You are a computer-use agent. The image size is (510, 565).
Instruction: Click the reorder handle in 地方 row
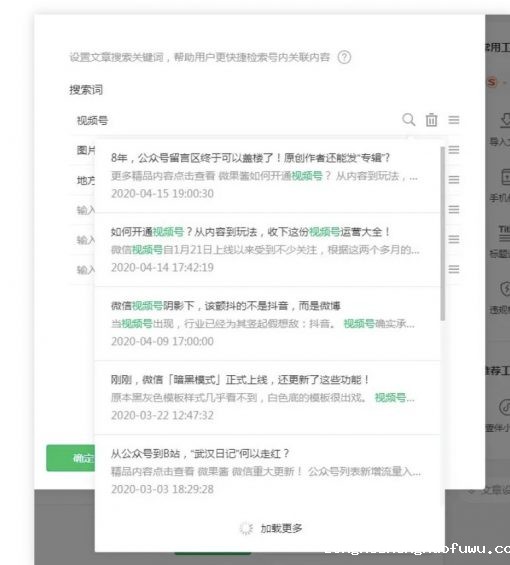(454, 179)
